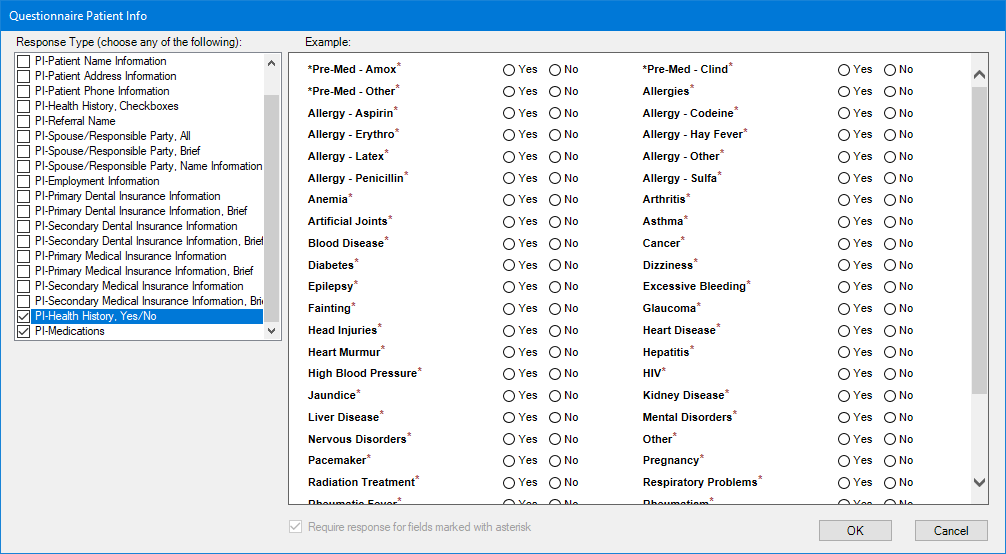Choose No for *Pre-Med - Amox
1006x554 pixels.
tap(555, 70)
